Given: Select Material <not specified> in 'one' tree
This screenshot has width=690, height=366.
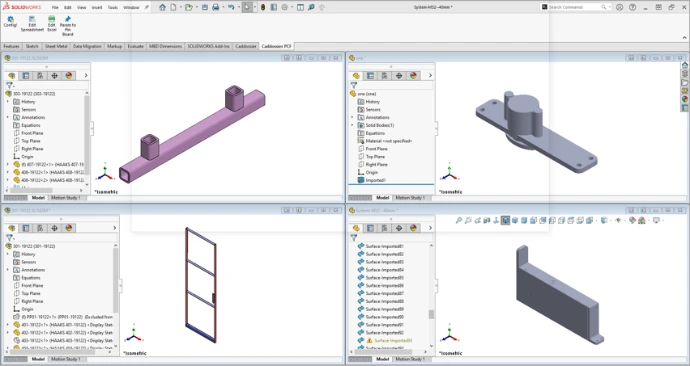Looking at the screenshot, I should (389, 141).
